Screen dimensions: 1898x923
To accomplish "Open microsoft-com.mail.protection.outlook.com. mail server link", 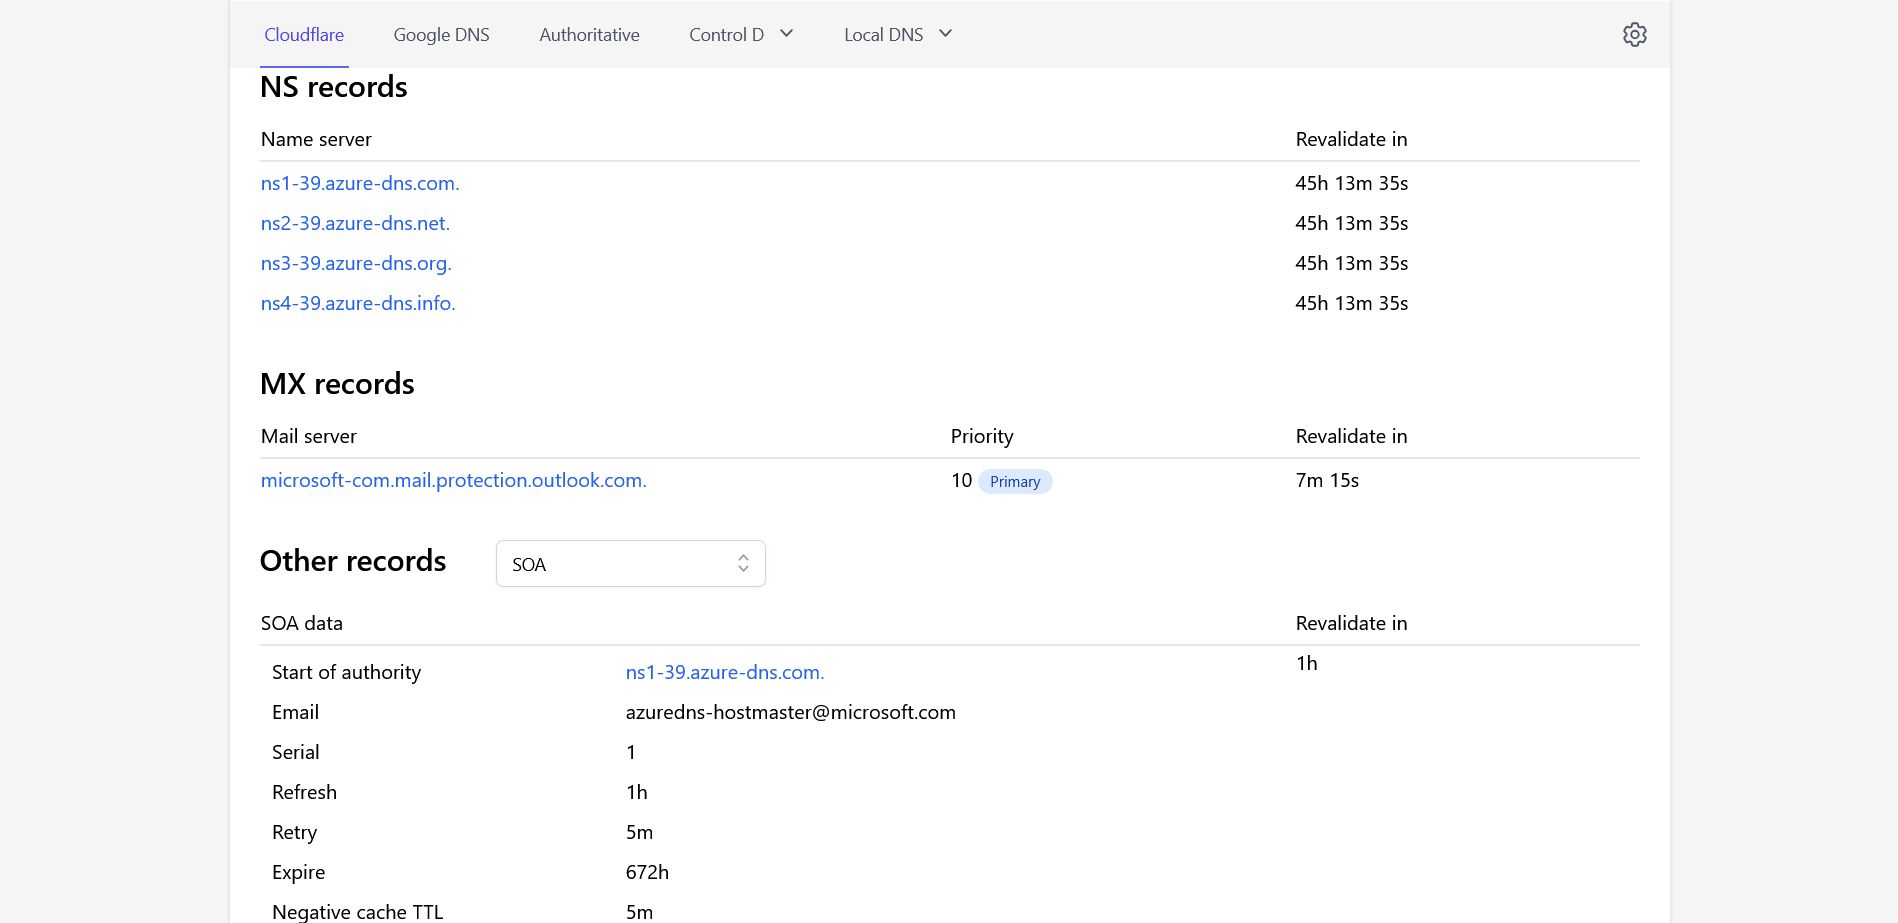I will 453,480.
